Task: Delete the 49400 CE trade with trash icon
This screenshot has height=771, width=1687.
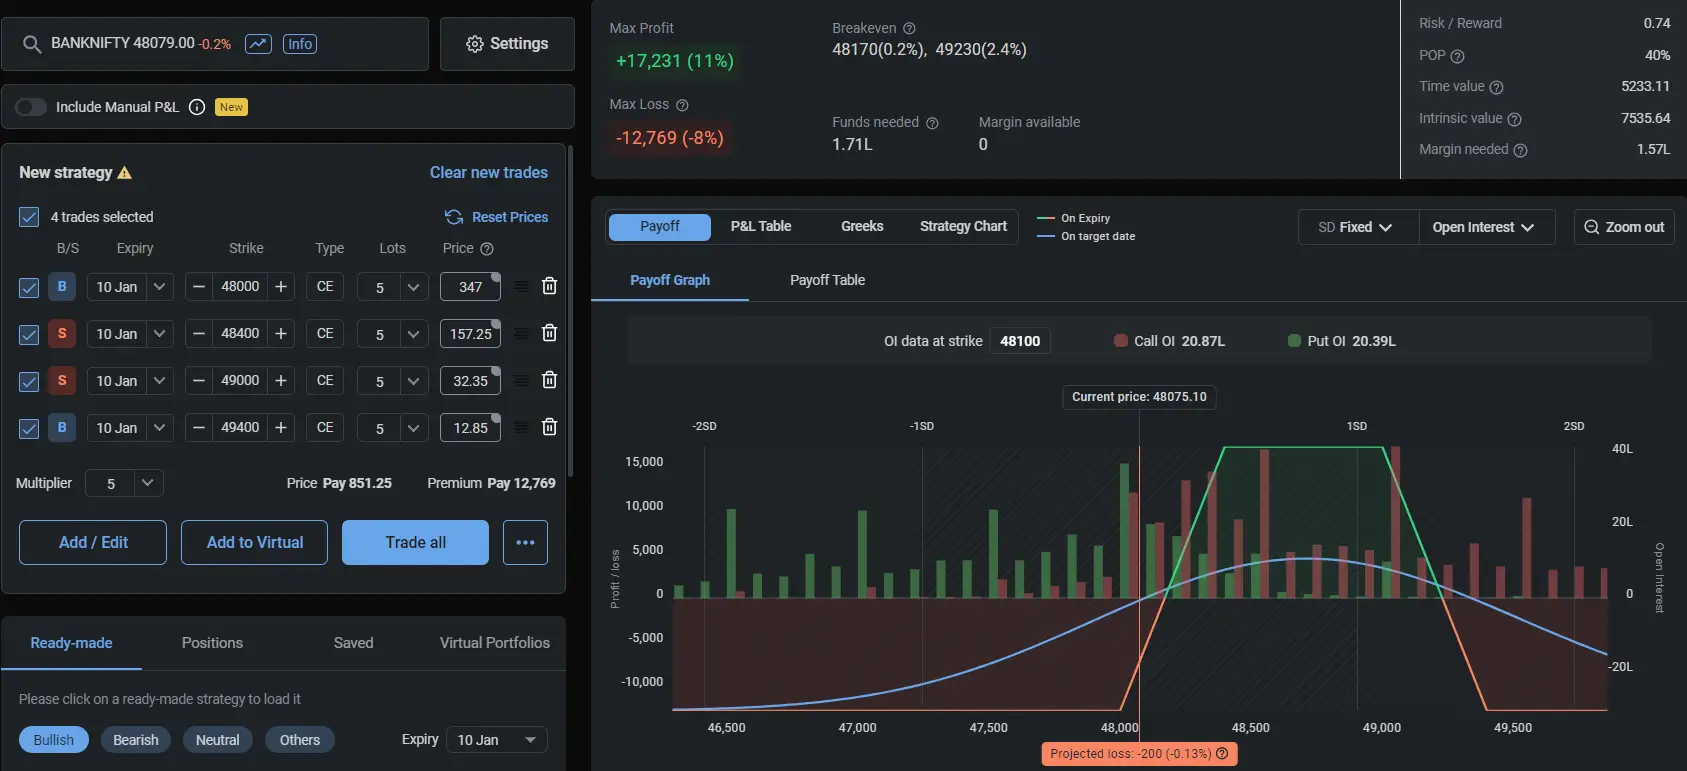Action: (x=549, y=427)
